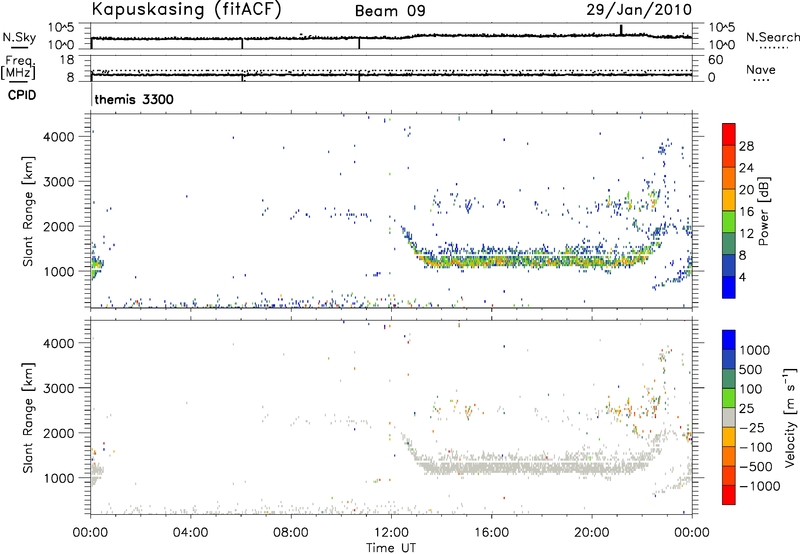Screen dimensions: 800x554
Task: Click the 24 label on Power colorbar
Action: pyautogui.click(x=746, y=168)
